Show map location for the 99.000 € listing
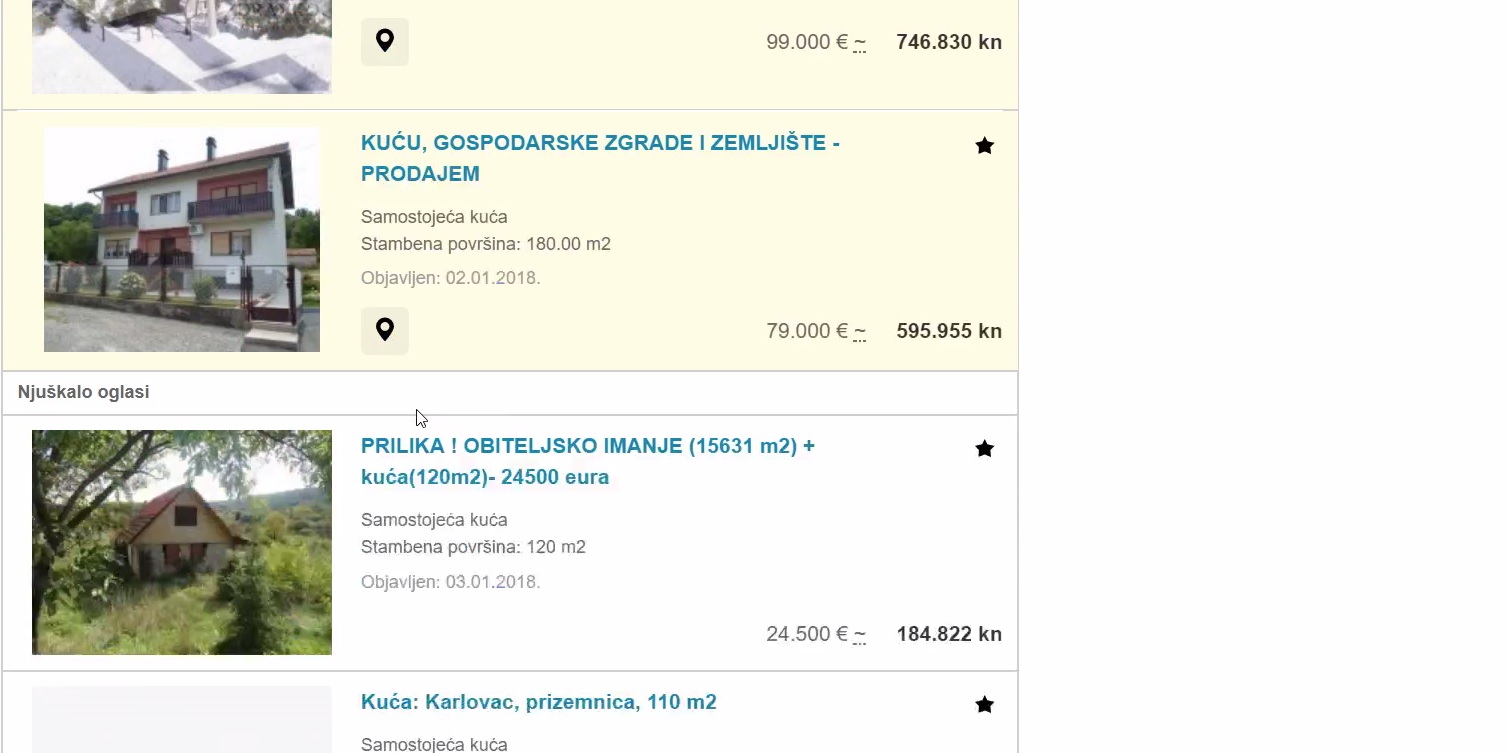This screenshot has height=753, width=1508. (x=385, y=42)
